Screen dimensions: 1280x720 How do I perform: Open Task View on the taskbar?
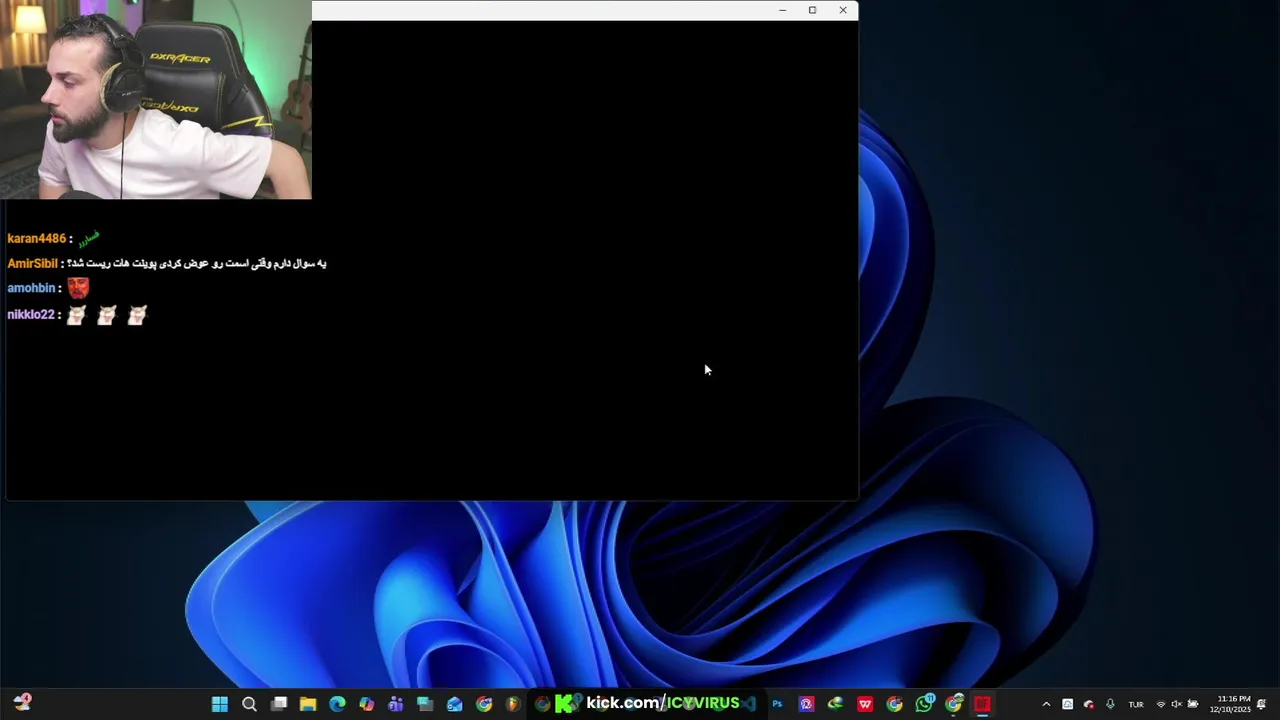(x=279, y=704)
